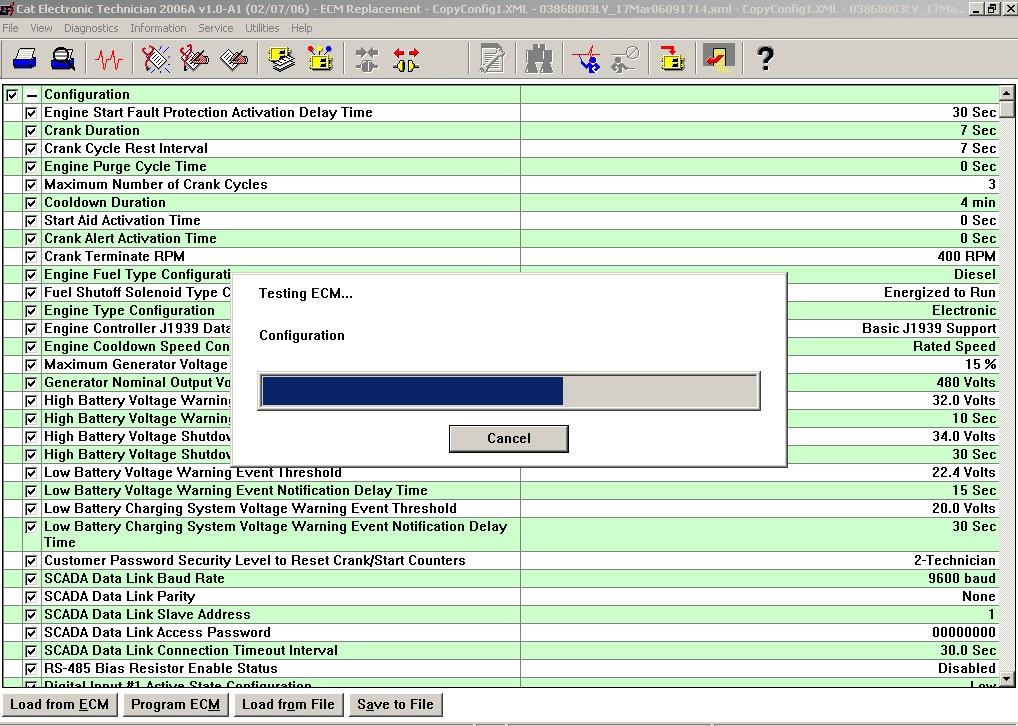
Task: Click Load from ECM button
Action: point(59,705)
